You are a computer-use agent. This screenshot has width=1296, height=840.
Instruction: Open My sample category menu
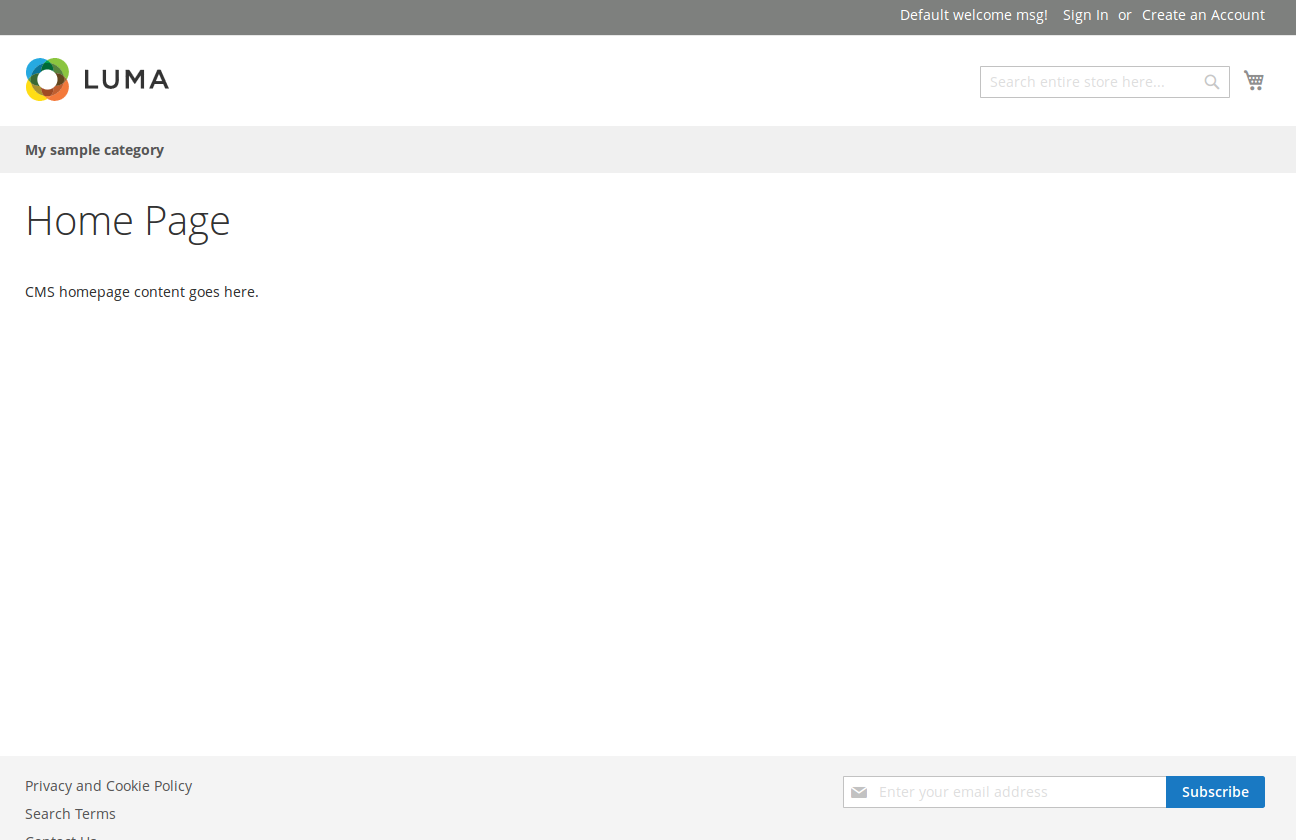(94, 150)
